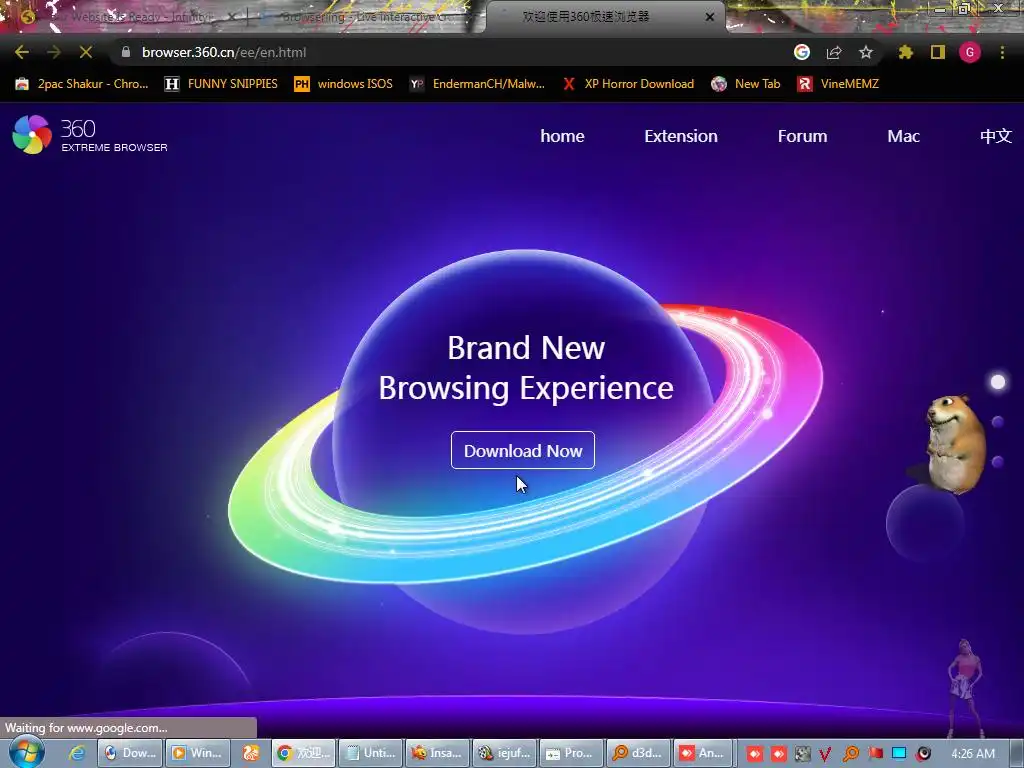1024x768 pixels.
Task: Open the Forum navigation item
Action: click(802, 136)
